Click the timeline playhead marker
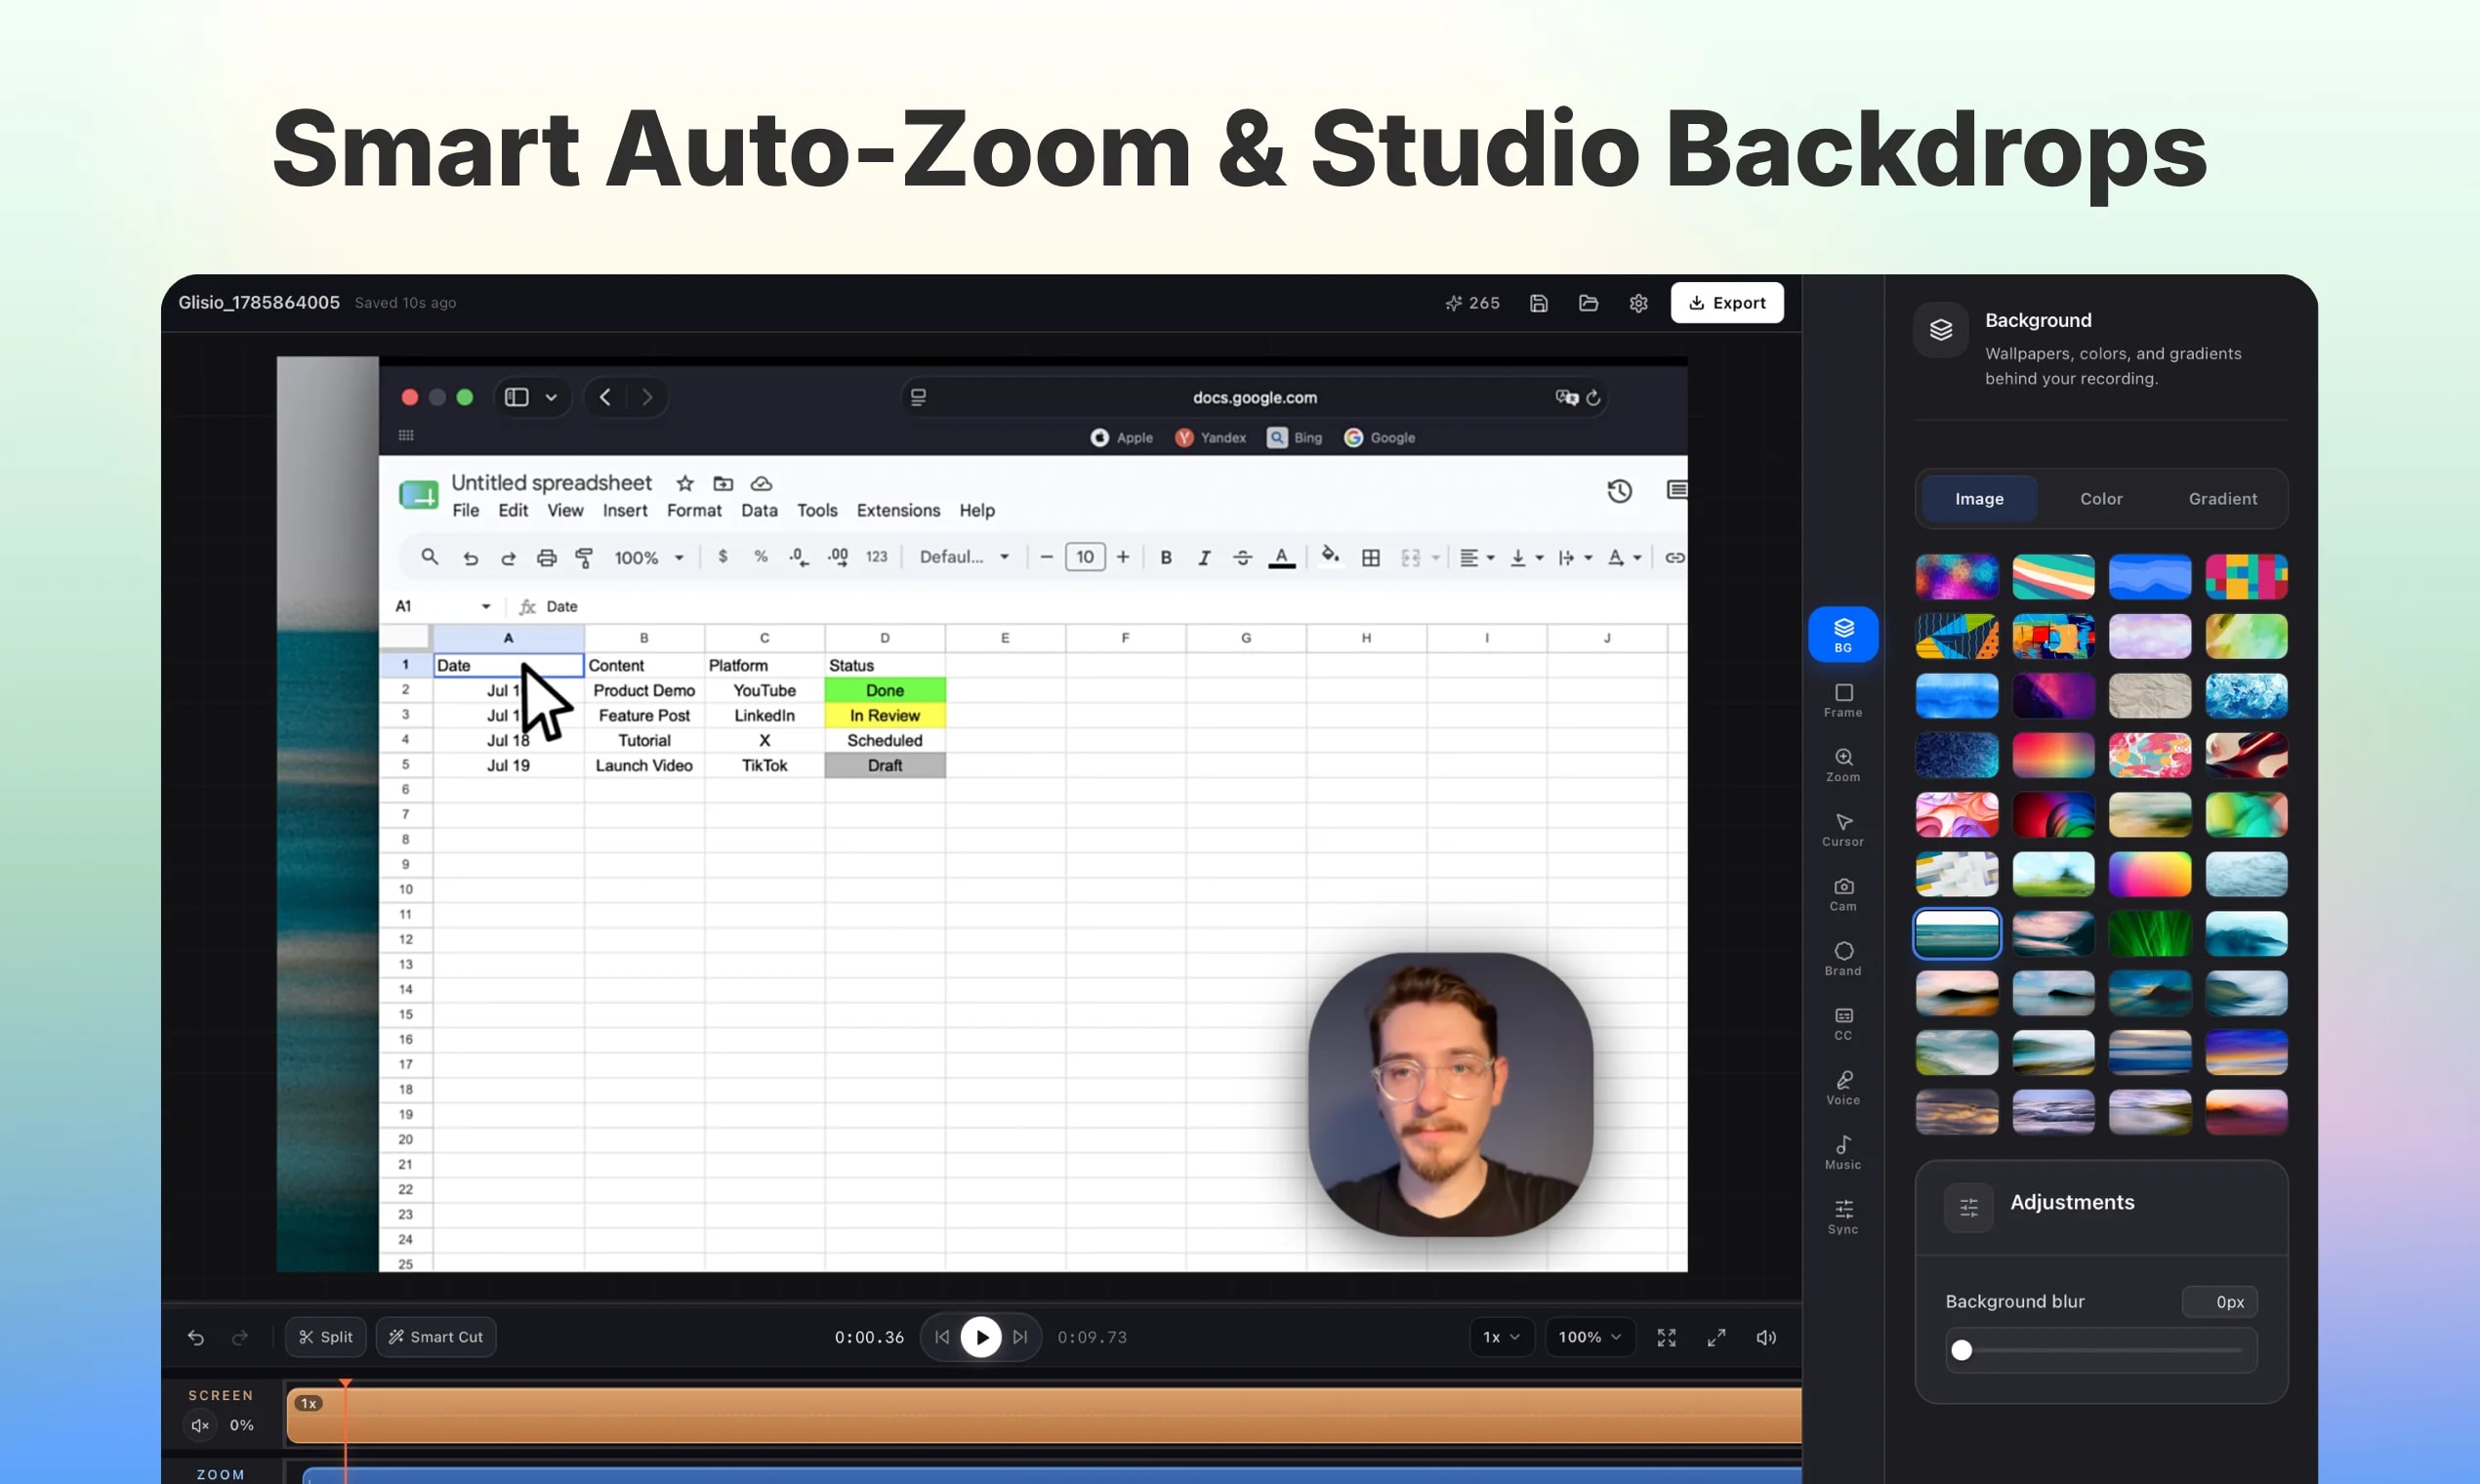 point(345,1384)
